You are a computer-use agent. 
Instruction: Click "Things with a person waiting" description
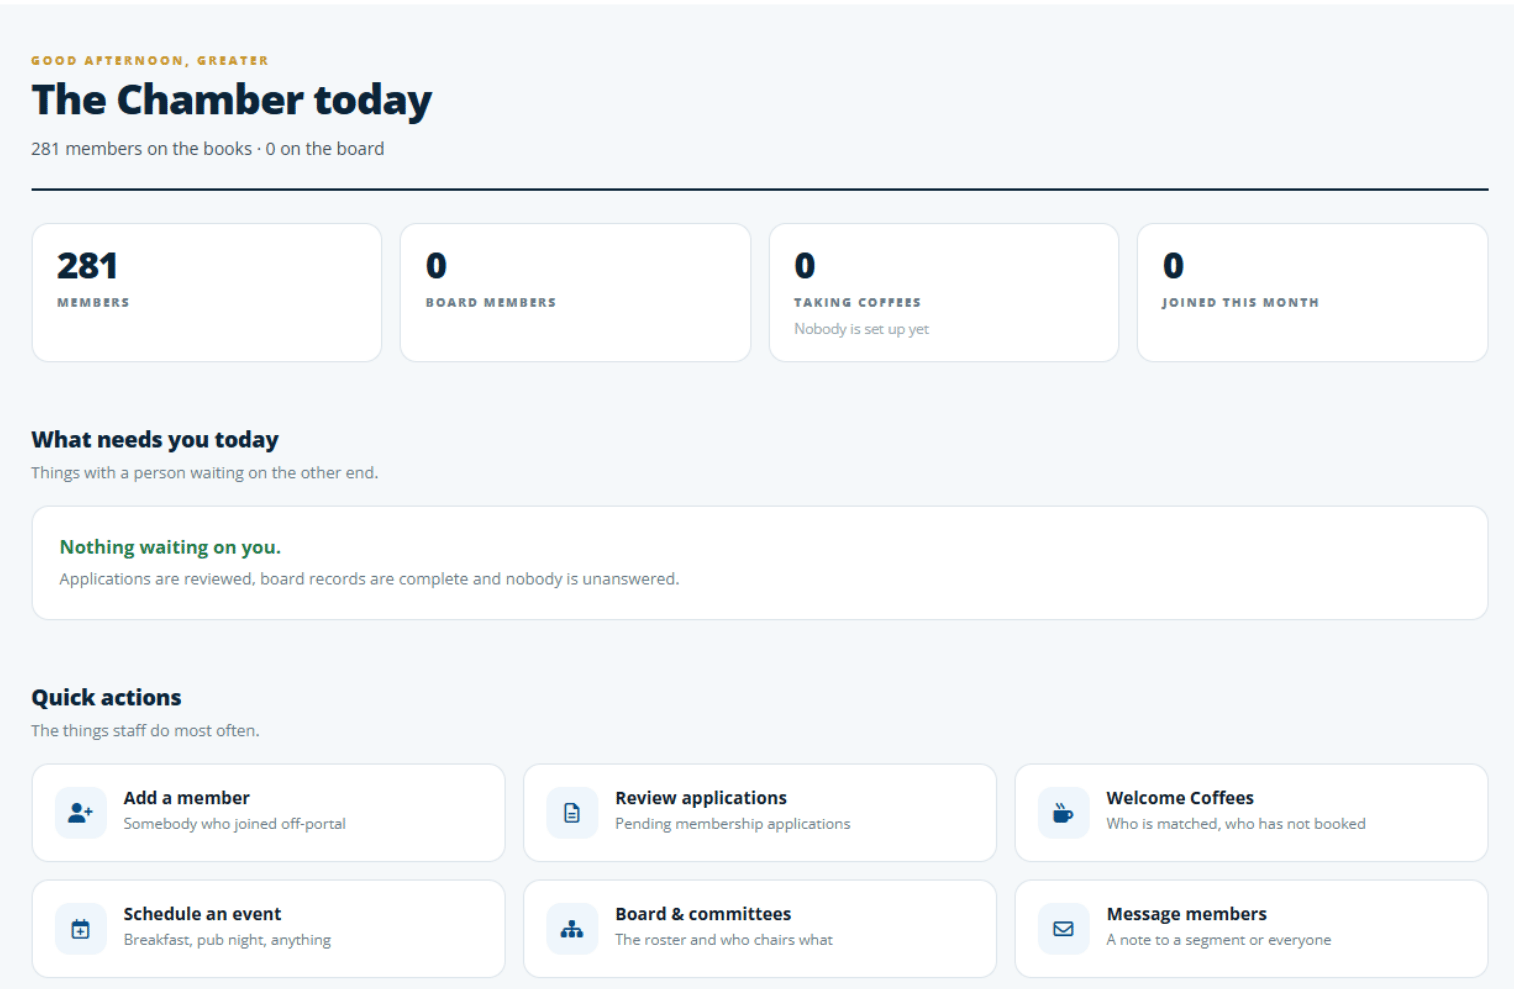coord(204,473)
